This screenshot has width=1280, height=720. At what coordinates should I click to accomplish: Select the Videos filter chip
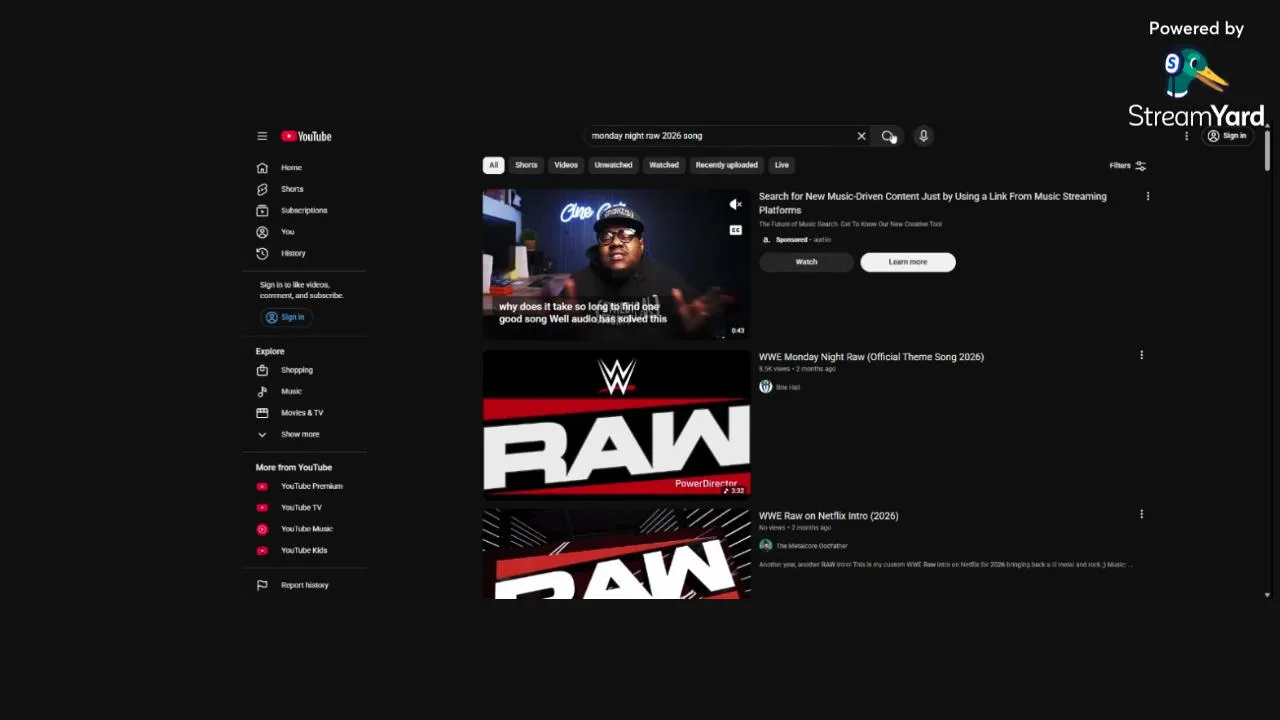tap(566, 165)
